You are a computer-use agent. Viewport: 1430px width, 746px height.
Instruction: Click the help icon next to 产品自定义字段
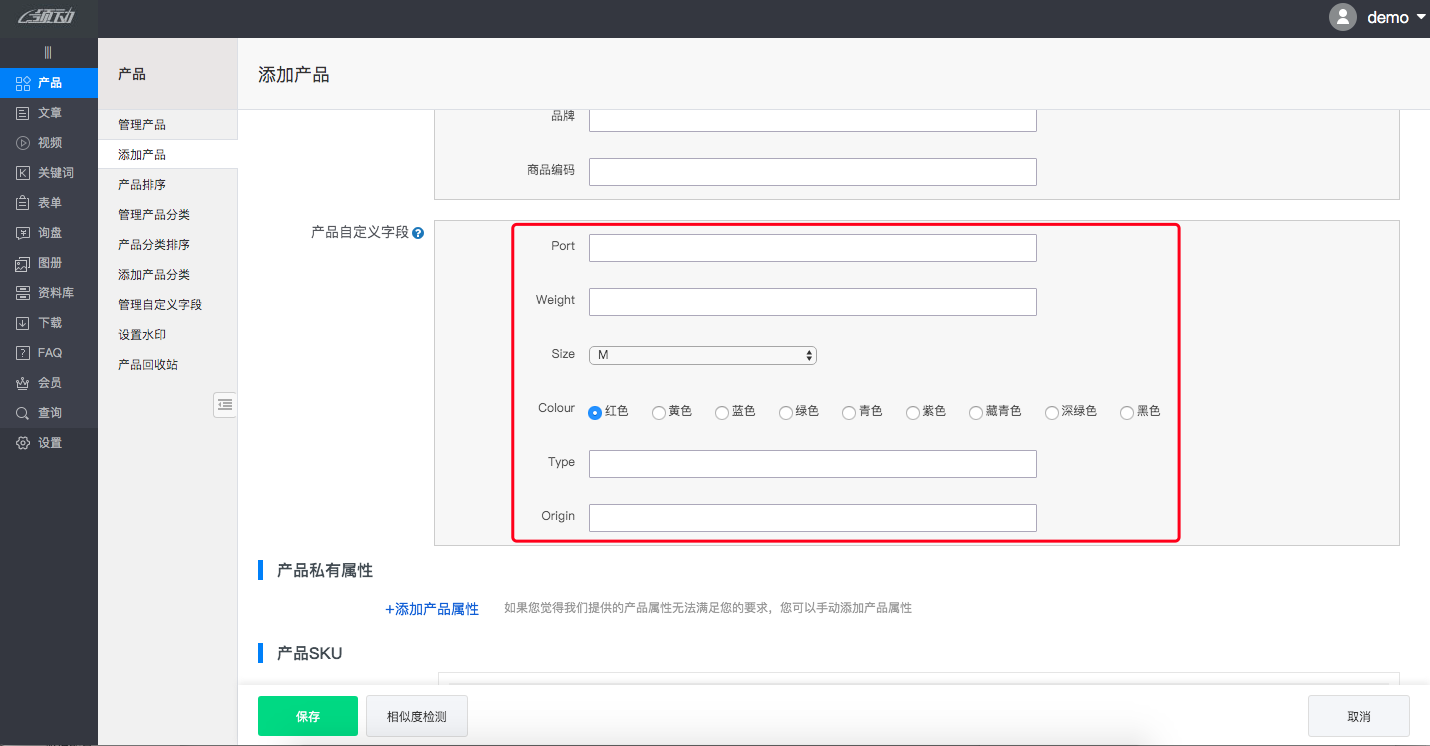(x=418, y=231)
